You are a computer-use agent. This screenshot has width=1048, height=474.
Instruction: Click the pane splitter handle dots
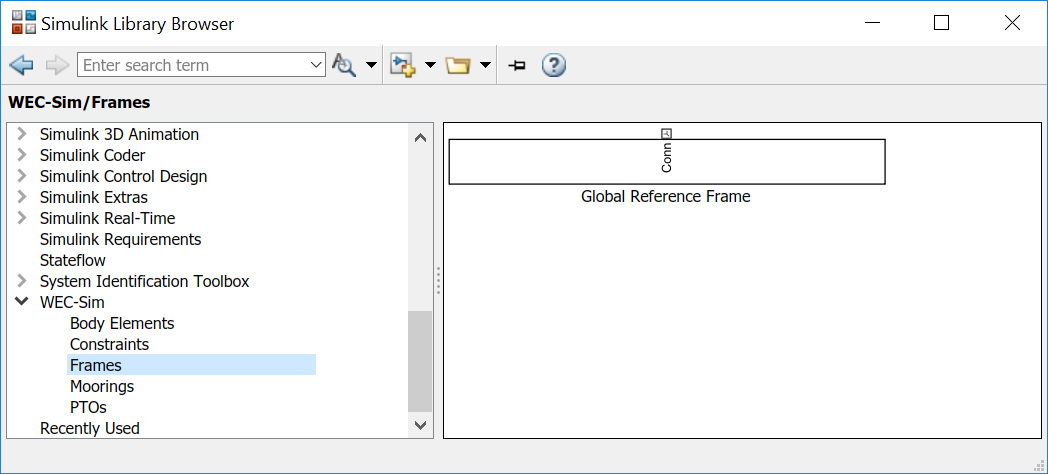tap(438, 281)
